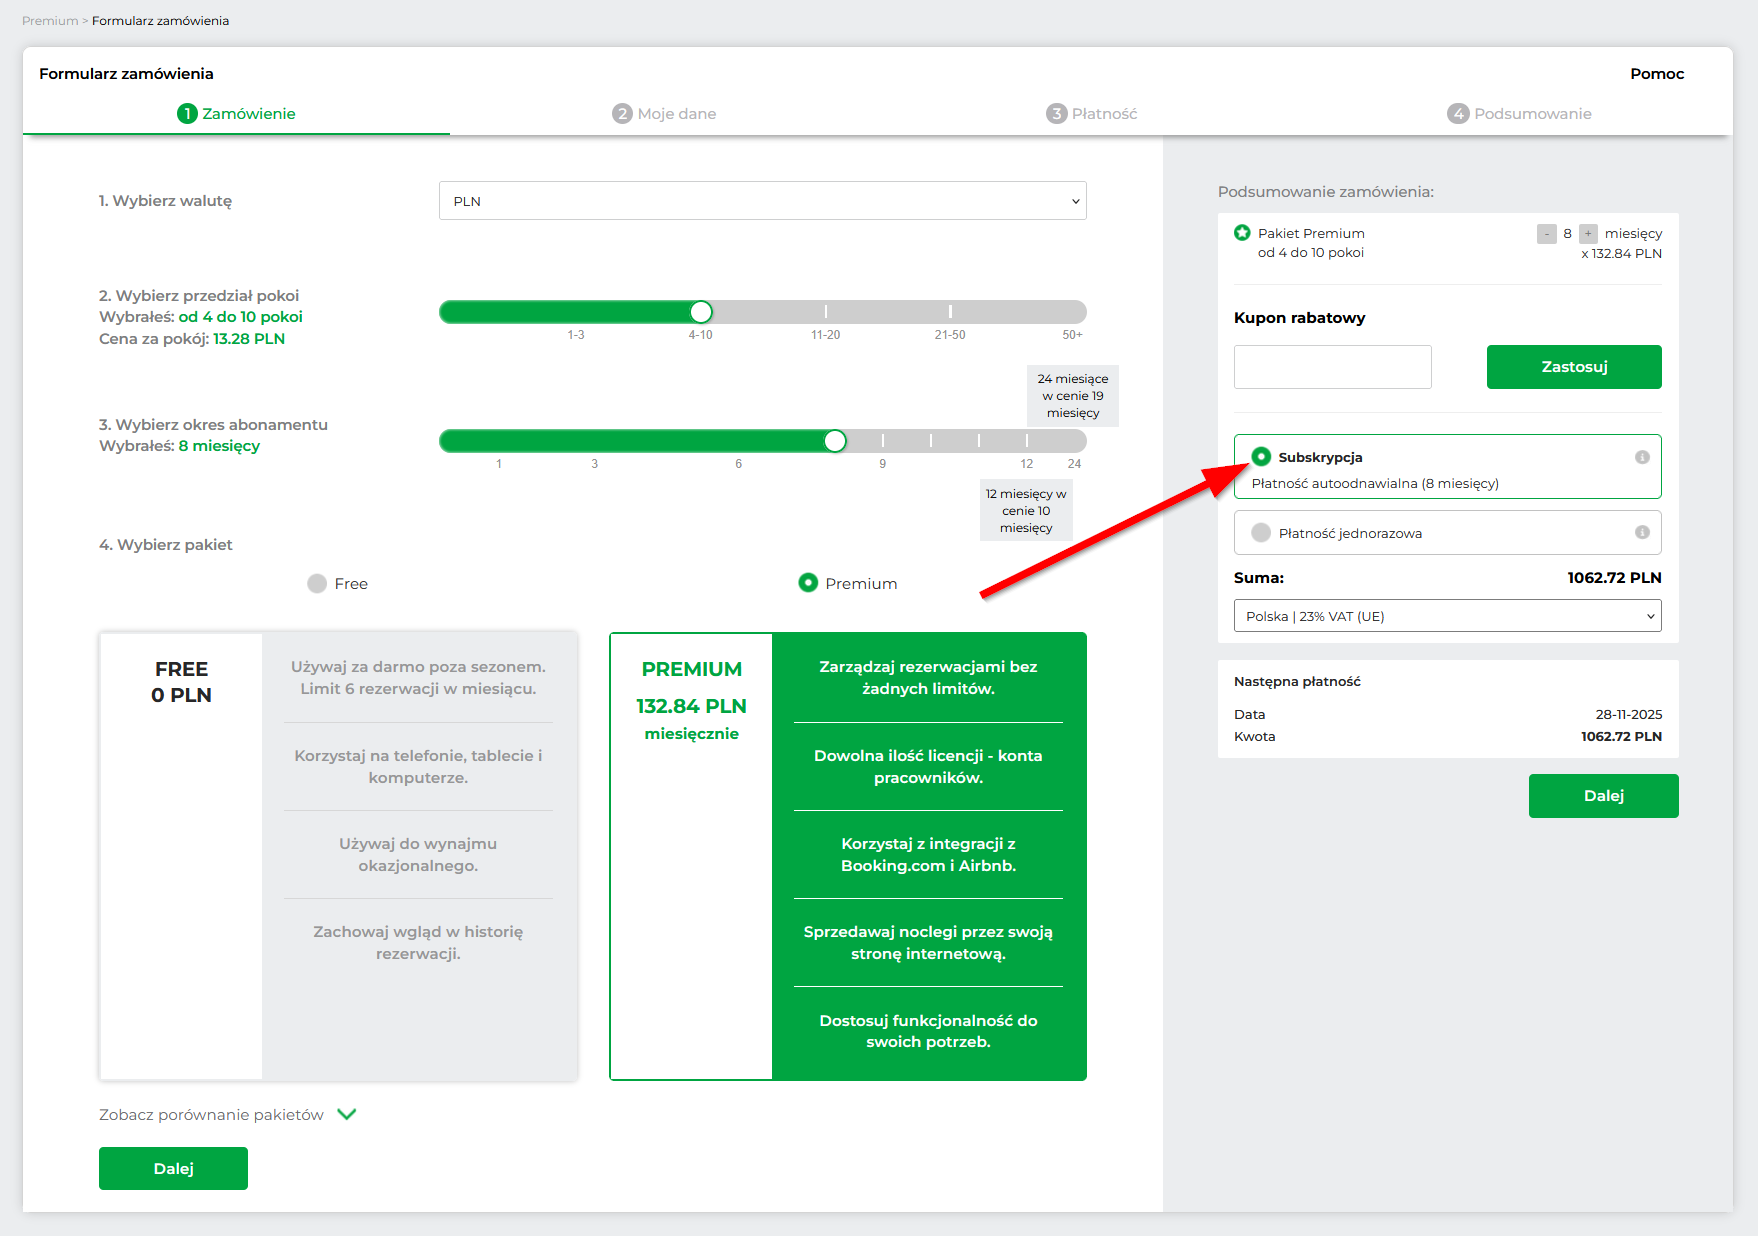Image resolution: width=1758 pixels, height=1236 pixels.
Task: Click the next payment date '28-11-2025'
Action: [1629, 715]
